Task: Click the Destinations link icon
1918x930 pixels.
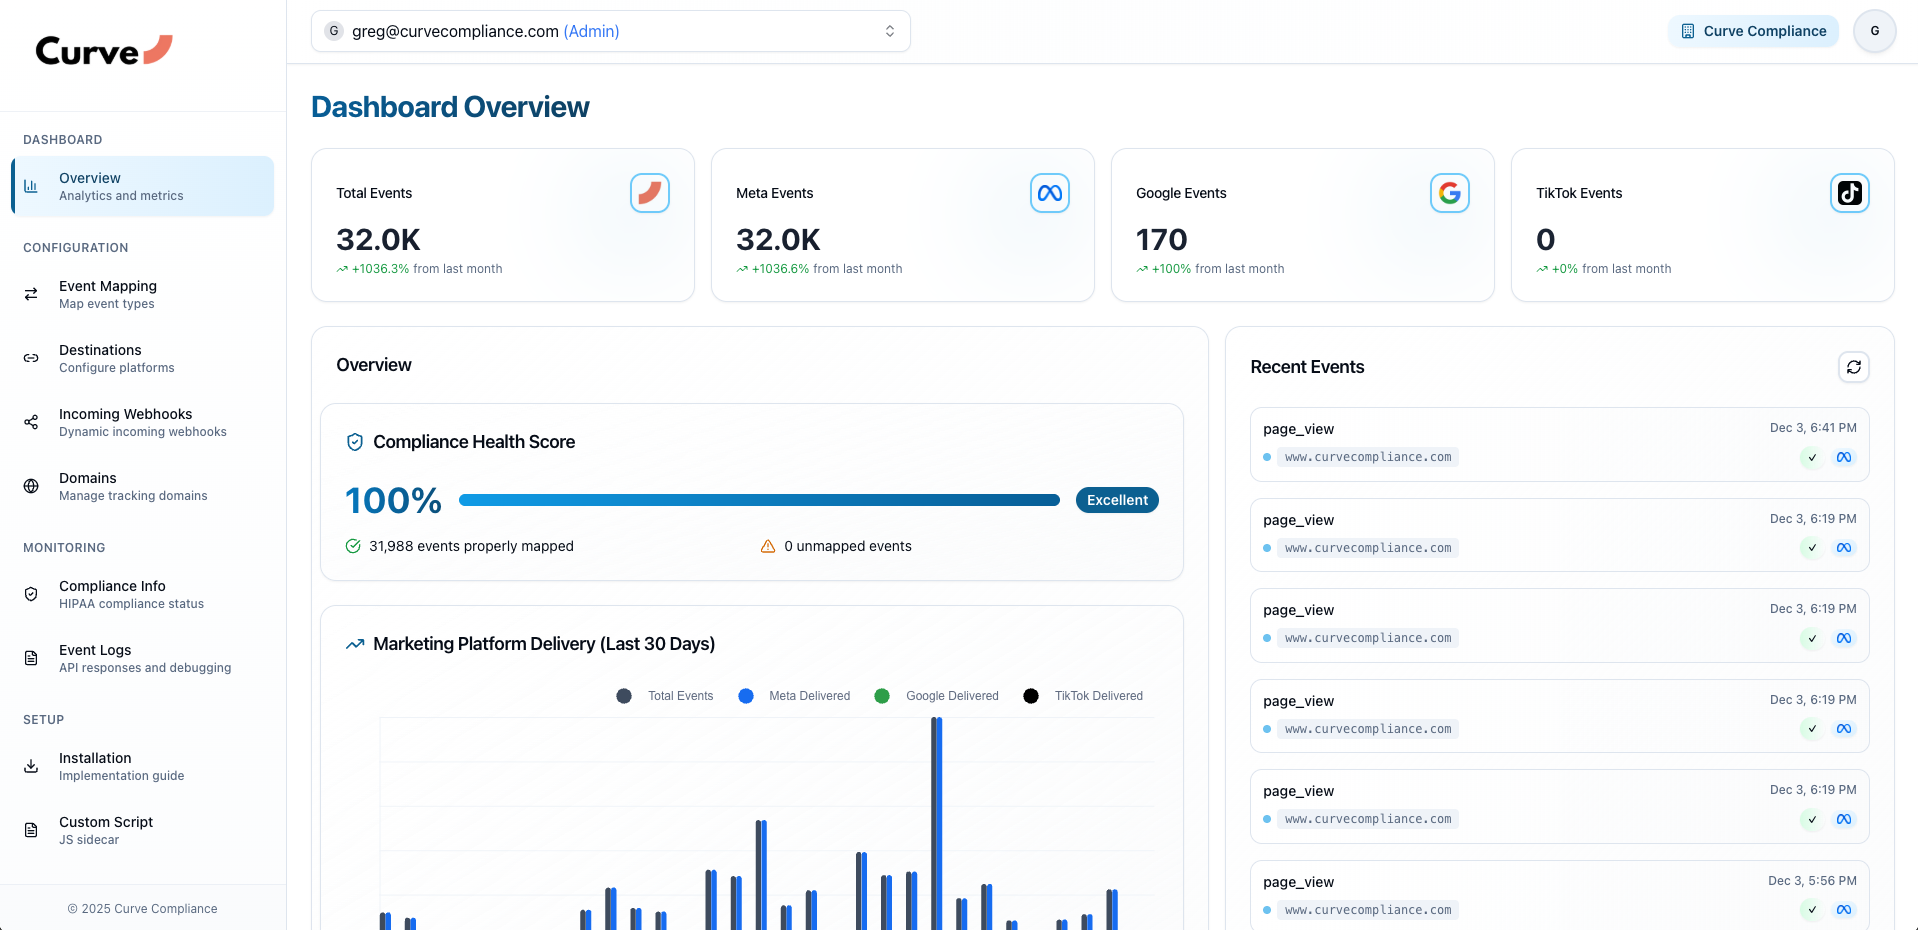Action: point(31,358)
